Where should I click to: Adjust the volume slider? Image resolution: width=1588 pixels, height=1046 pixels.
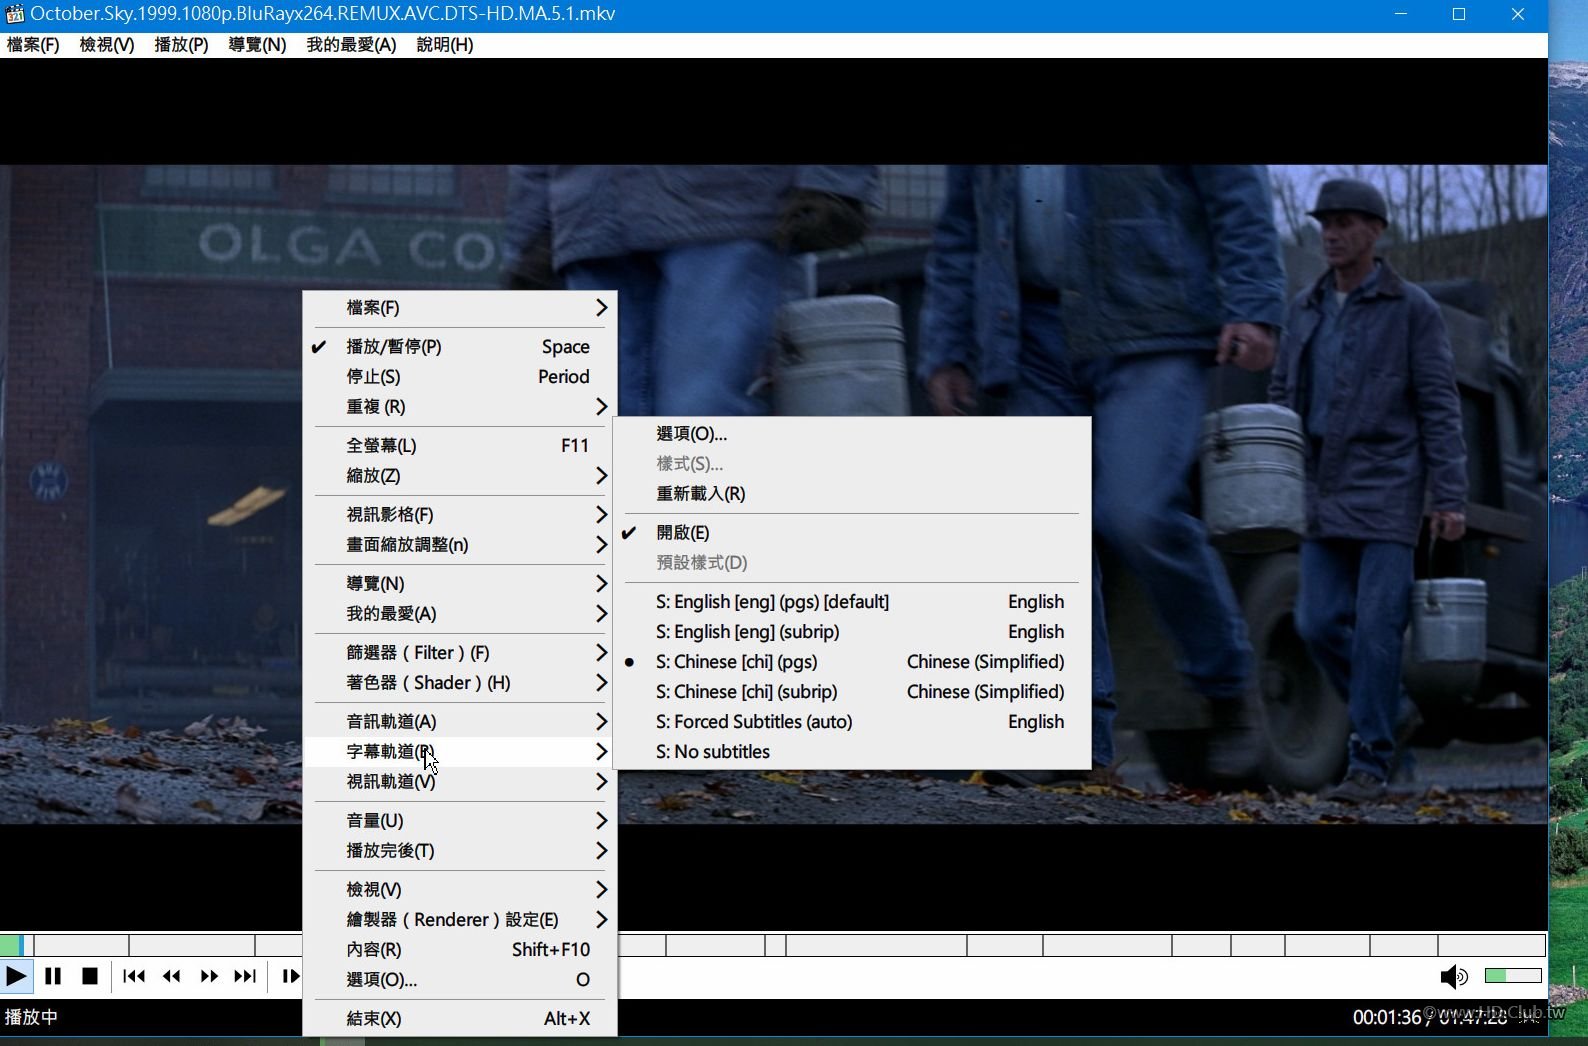tap(1513, 976)
